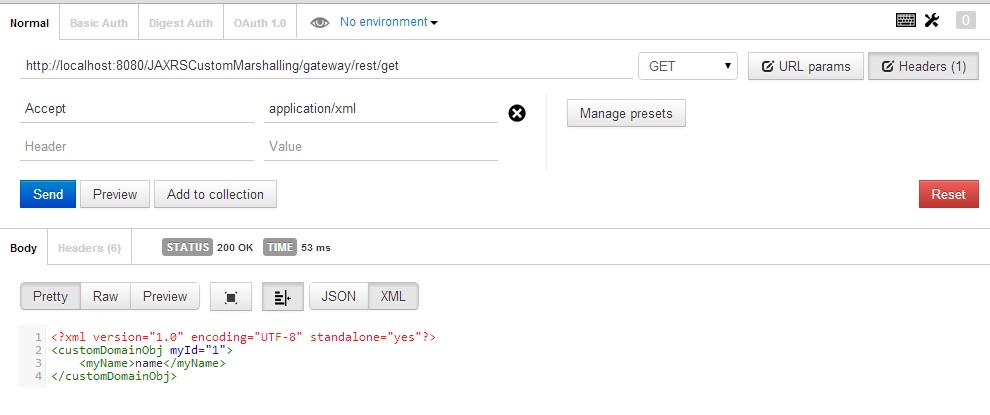Click the notifications counter badge

(x=965, y=20)
